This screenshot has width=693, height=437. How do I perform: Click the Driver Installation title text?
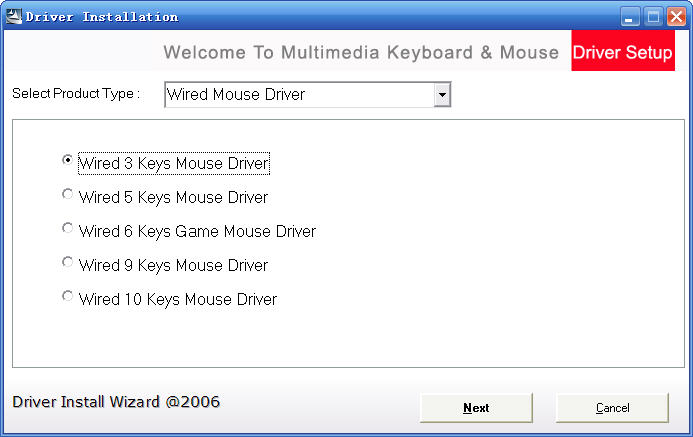tap(102, 16)
